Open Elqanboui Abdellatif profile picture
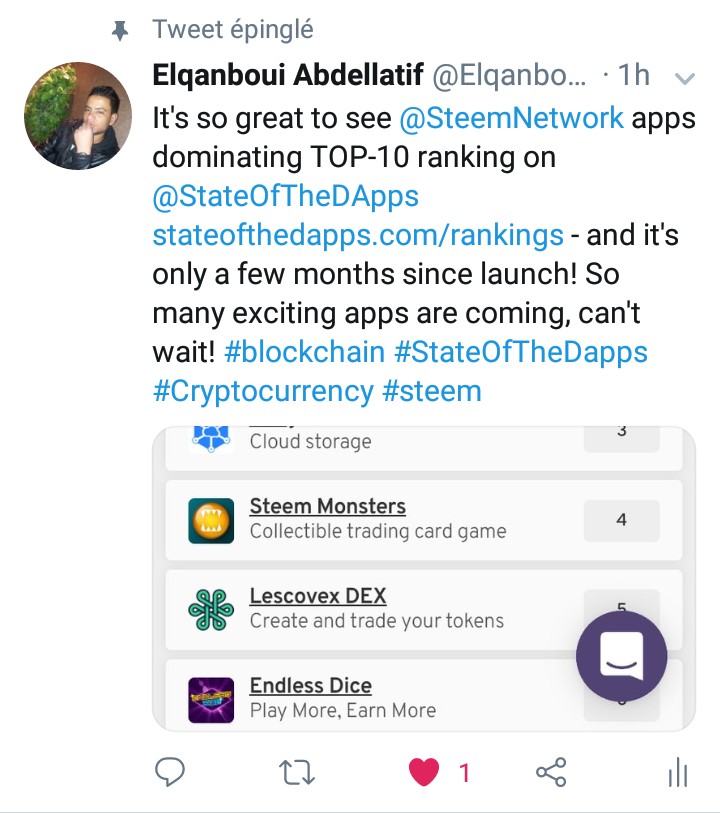720x813 pixels. pyautogui.click(x=78, y=116)
